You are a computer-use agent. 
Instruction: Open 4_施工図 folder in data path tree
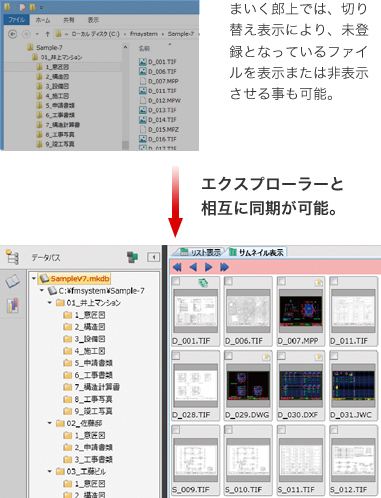tap(85, 351)
